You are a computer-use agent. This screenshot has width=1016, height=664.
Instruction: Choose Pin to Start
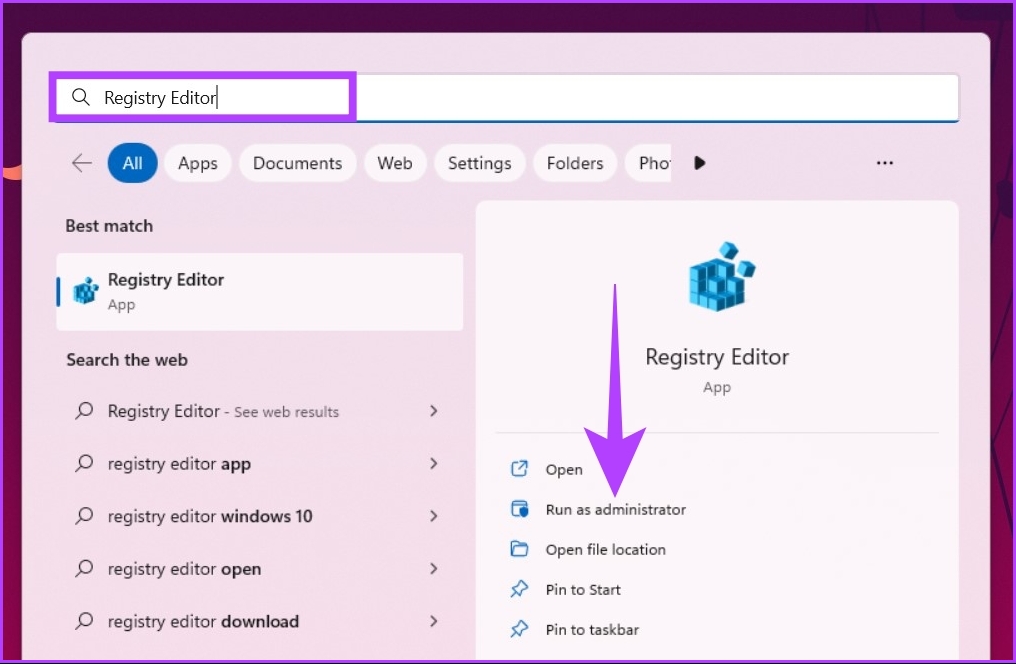point(583,590)
